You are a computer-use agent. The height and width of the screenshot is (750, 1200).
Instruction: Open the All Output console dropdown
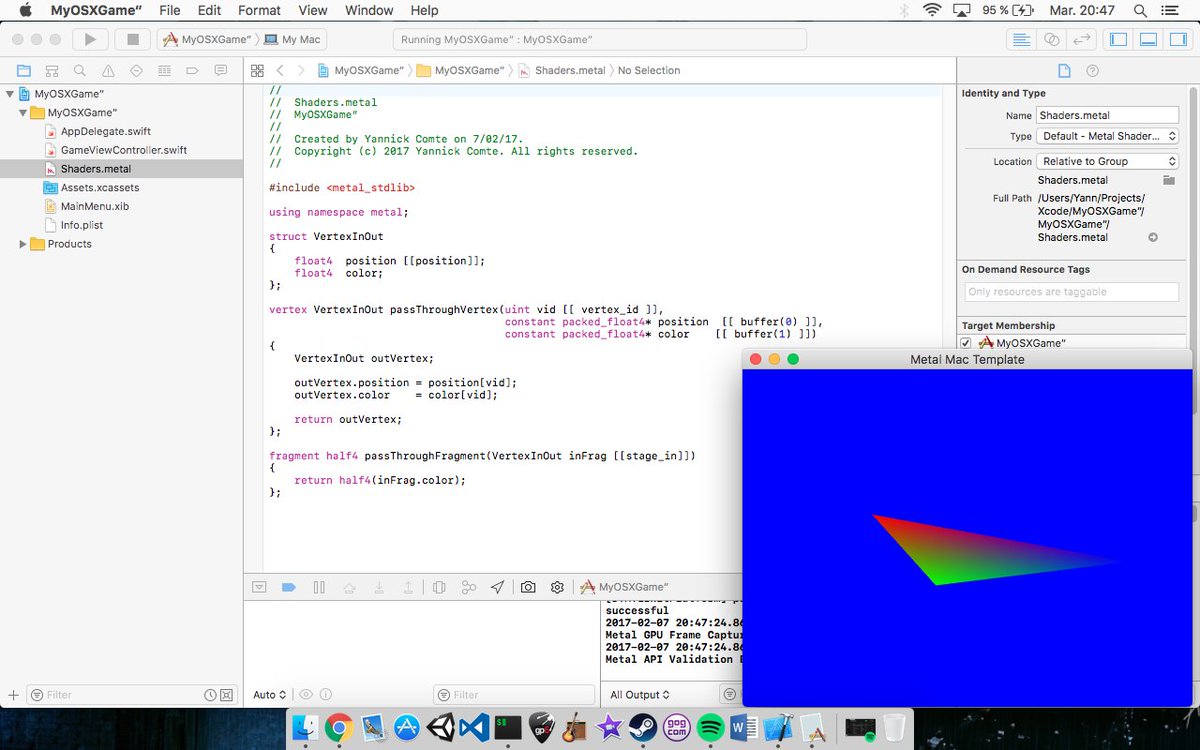640,695
